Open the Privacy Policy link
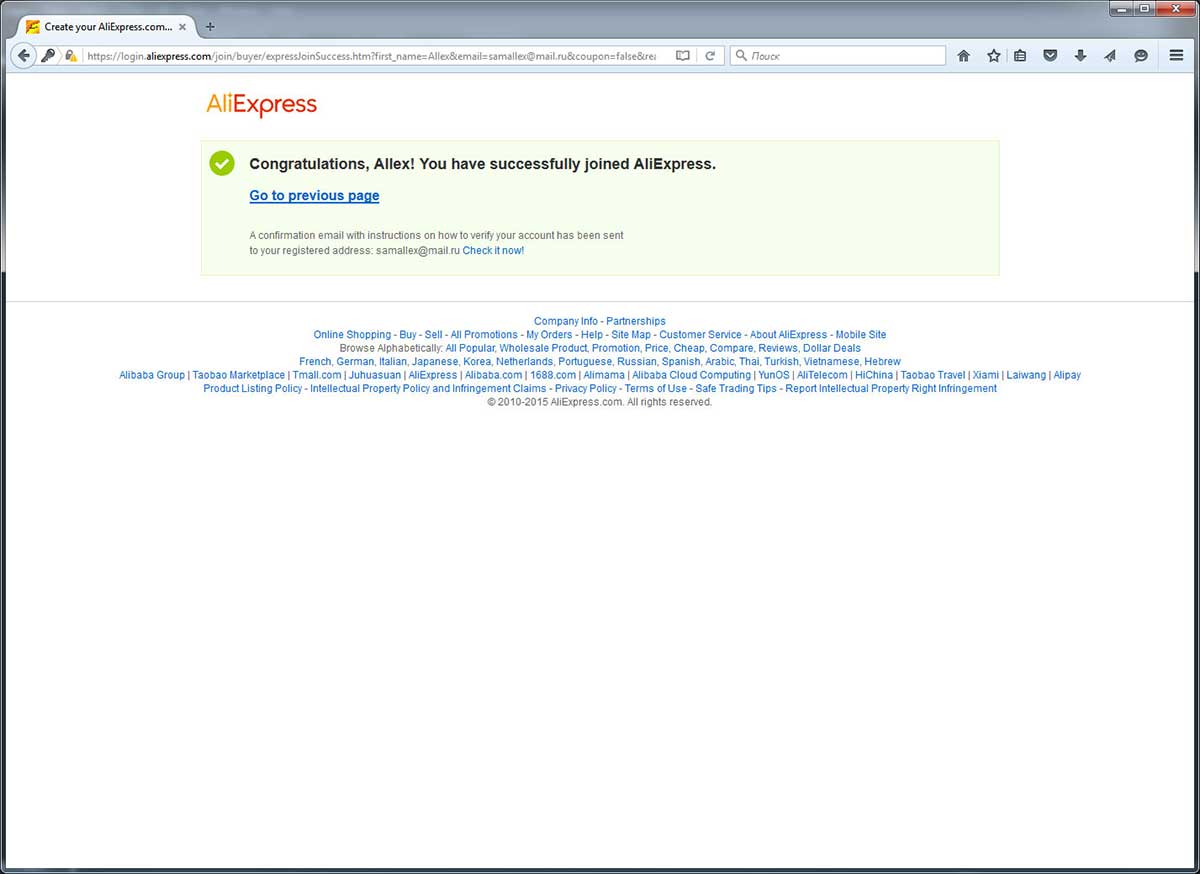 586,388
